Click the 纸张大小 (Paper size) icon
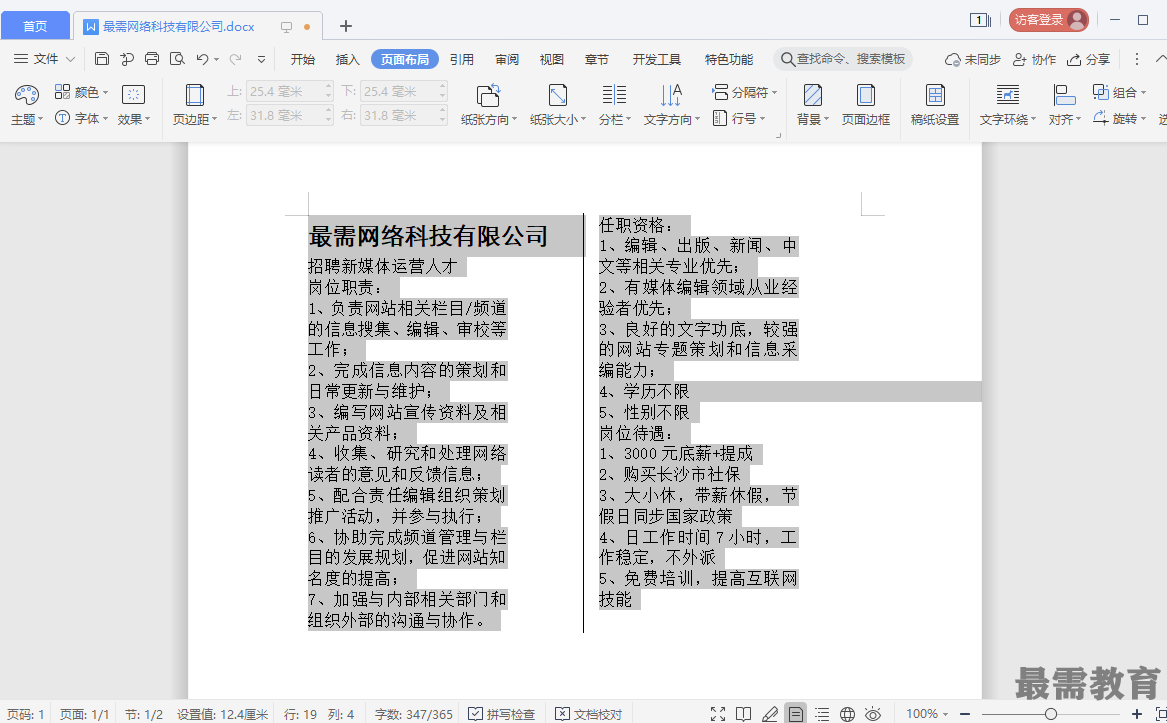Screen dimensions: 1167x723 click(x=557, y=95)
